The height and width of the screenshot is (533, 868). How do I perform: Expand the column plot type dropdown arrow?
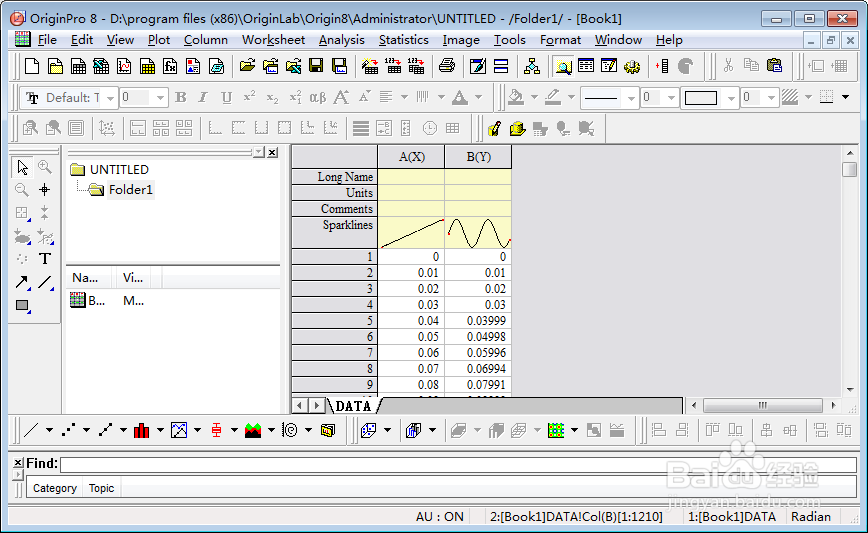160,430
